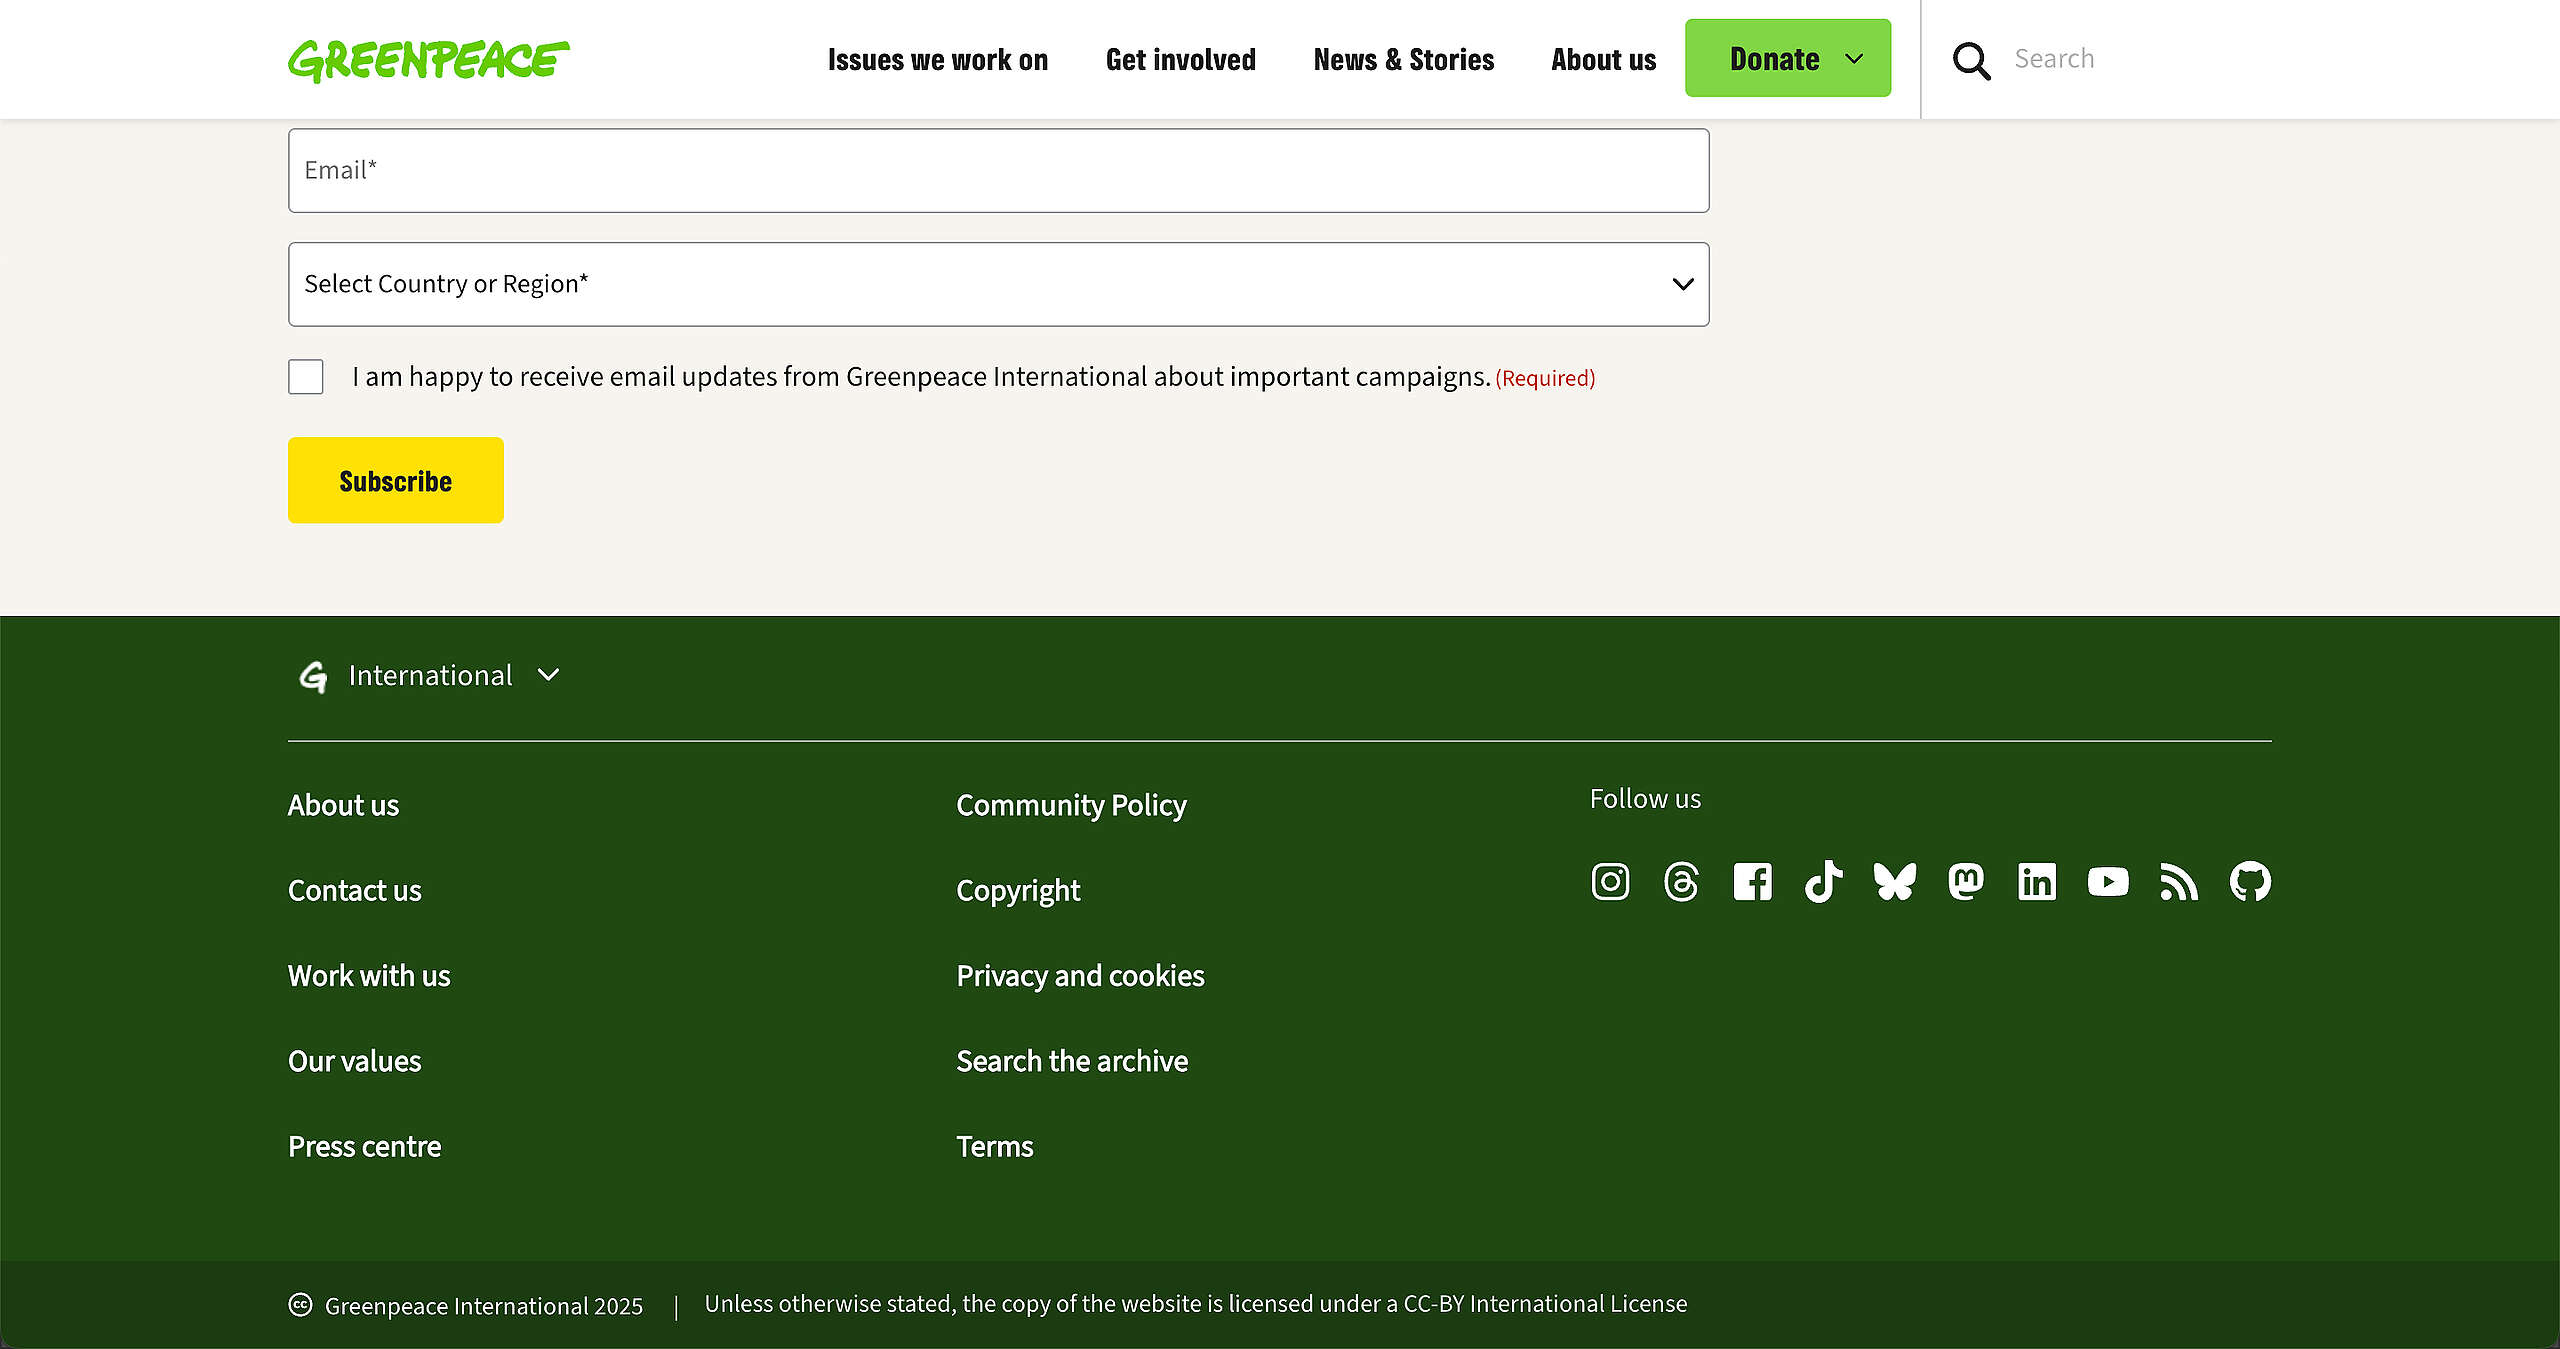Expand the Donate dropdown button
The height and width of the screenshot is (1349, 2560).
1788,58
